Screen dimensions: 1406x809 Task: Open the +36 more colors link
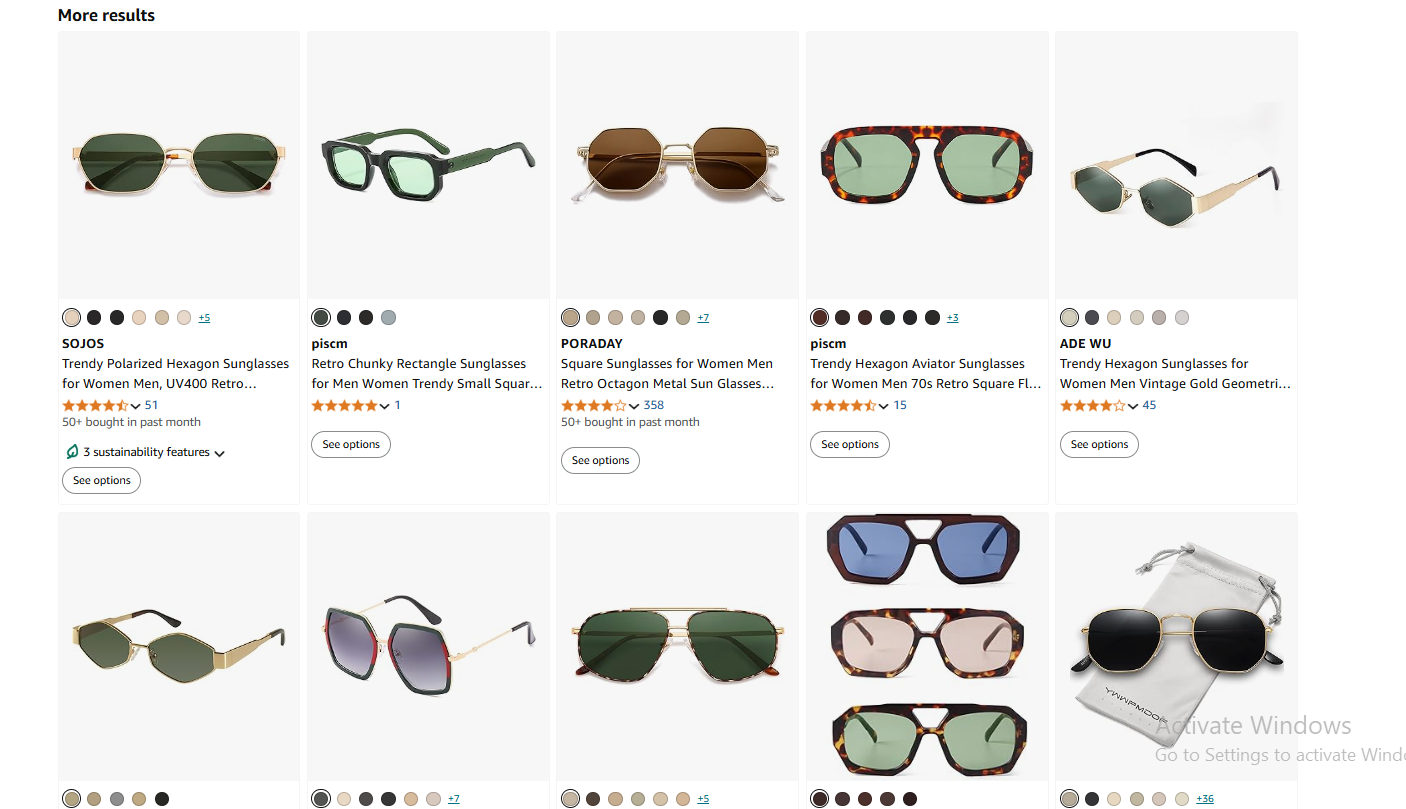(1205, 799)
